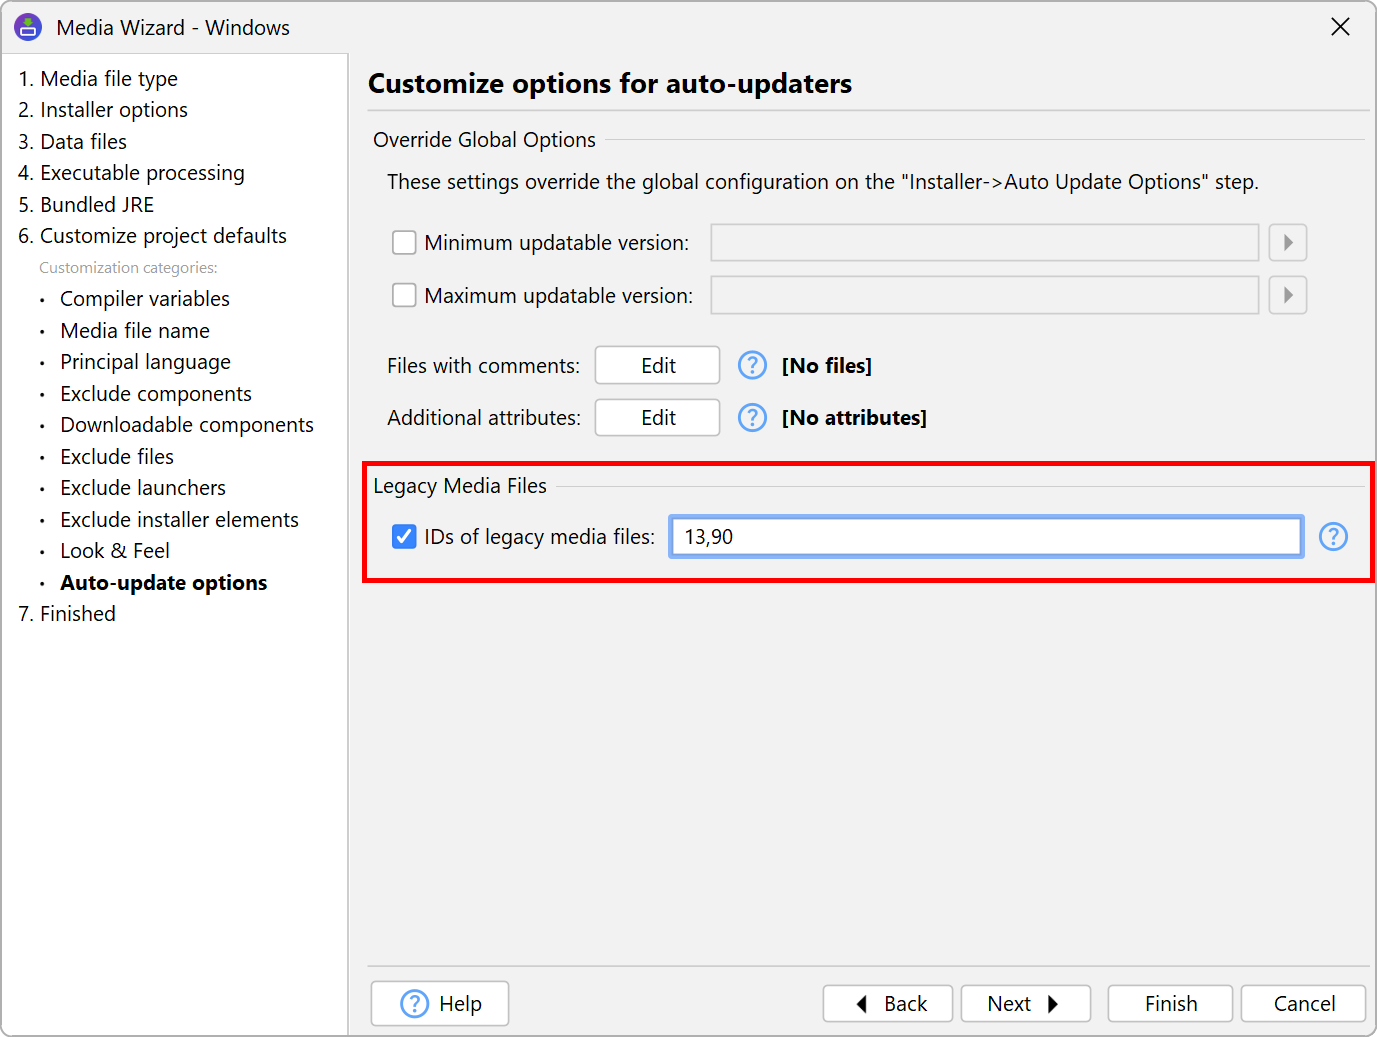Click help icon beside Files with comments
The image size is (1377, 1037).
point(752,366)
